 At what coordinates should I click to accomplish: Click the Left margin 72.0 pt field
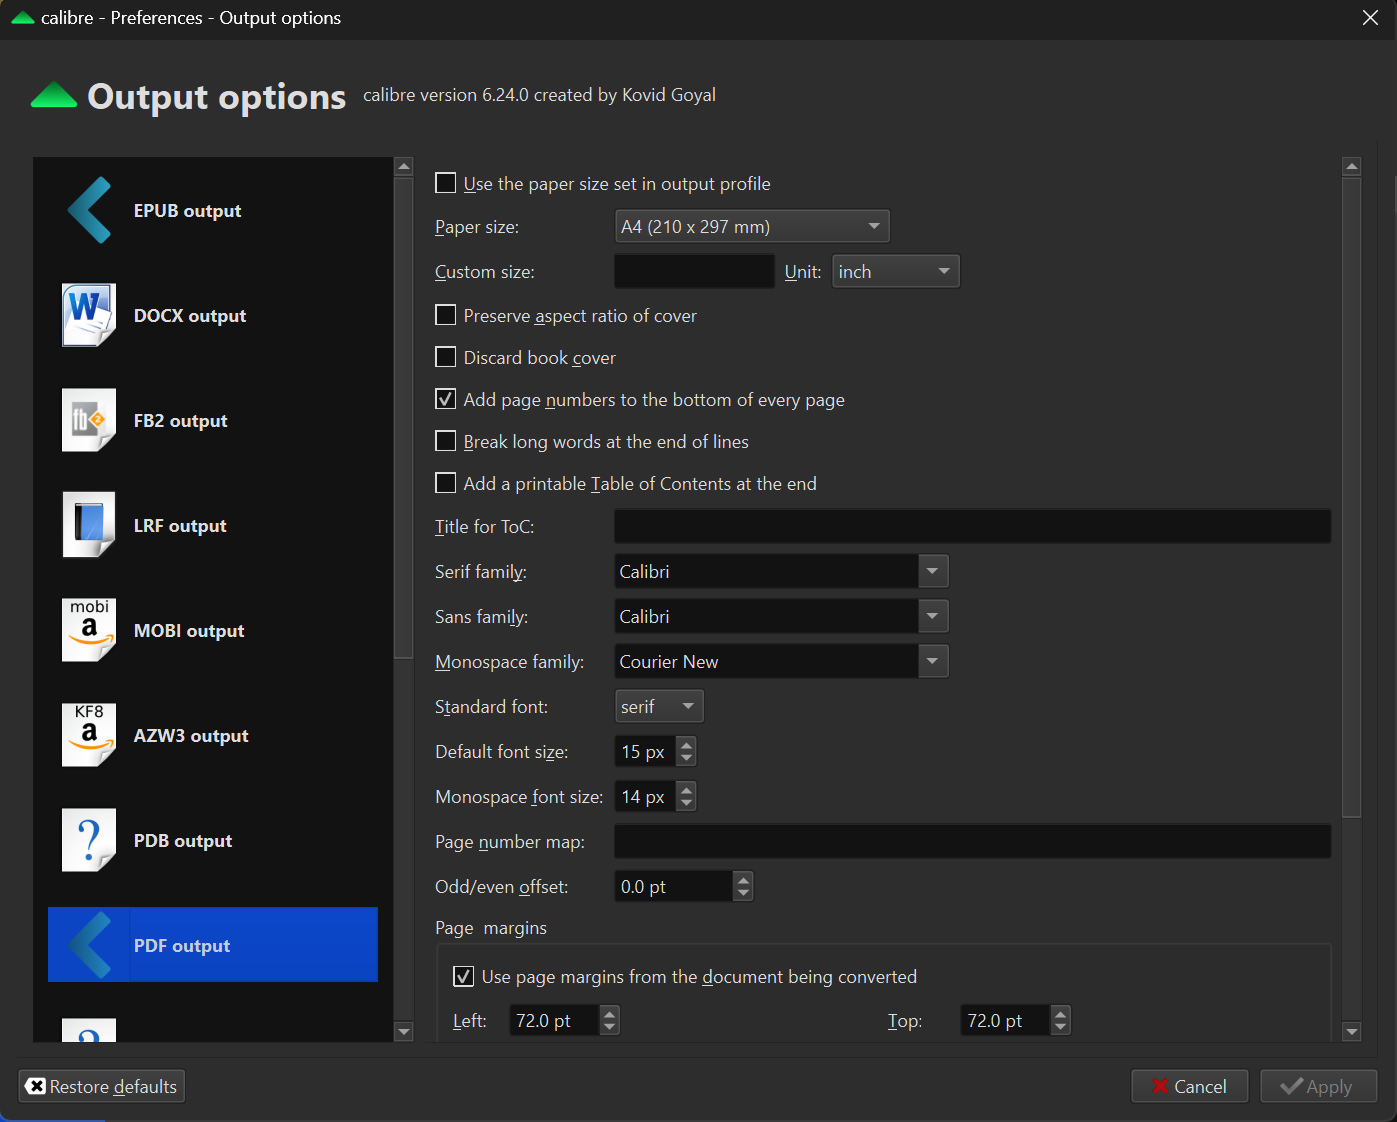click(x=555, y=1020)
